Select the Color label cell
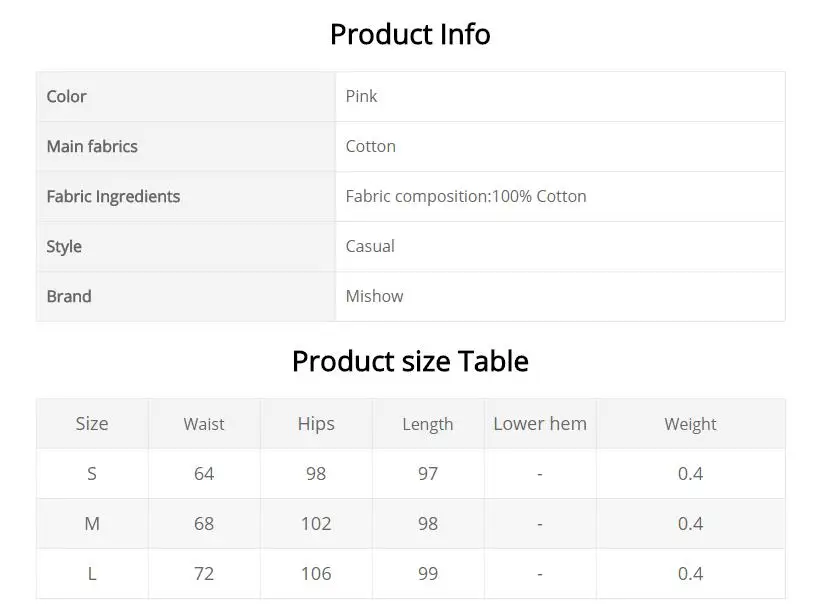The width and height of the screenshot is (814, 609). [186, 97]
